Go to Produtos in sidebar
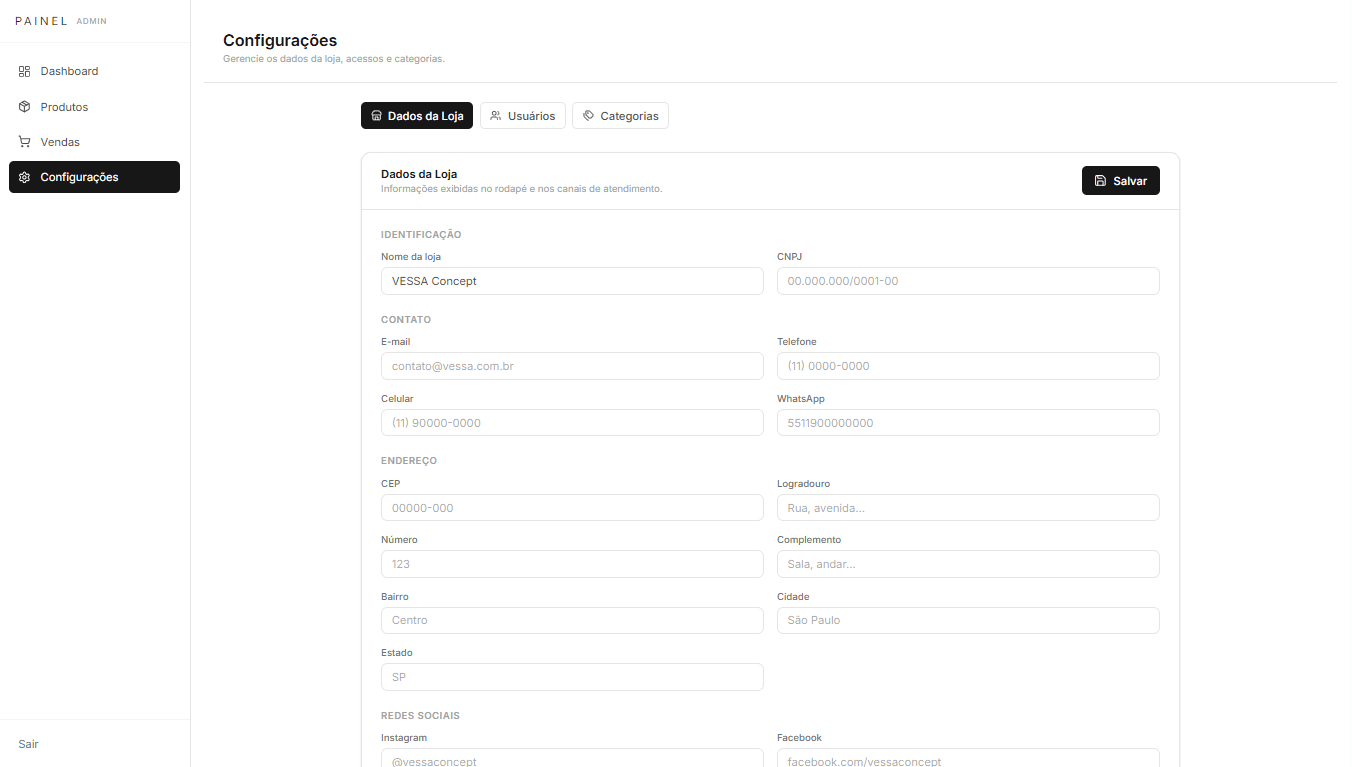Image resolution: width=1352 pixels, height=767 pixels. [94, 107]
